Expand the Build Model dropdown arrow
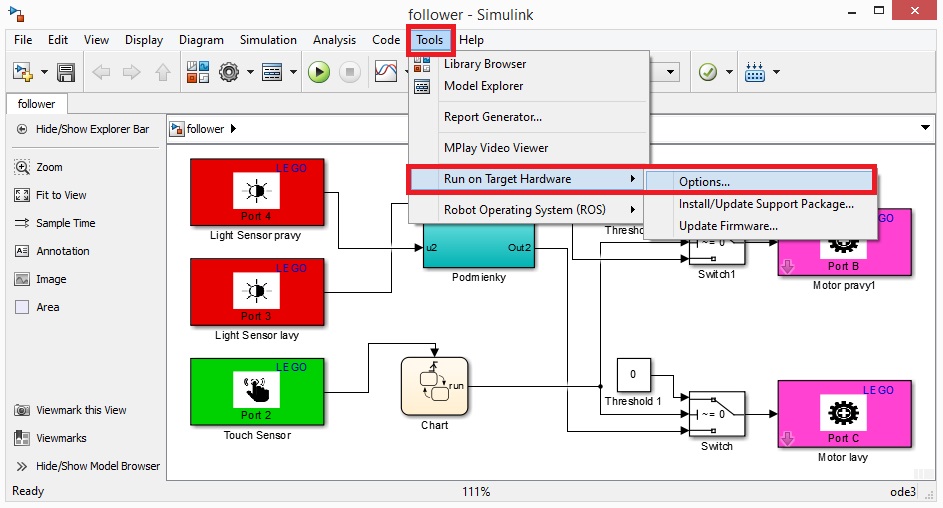Screen dimensions: 943x508 coord(776,72)
